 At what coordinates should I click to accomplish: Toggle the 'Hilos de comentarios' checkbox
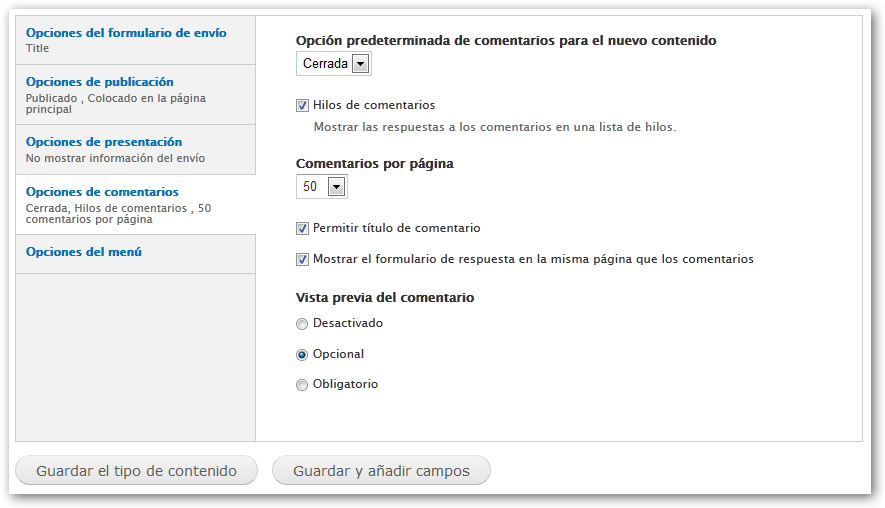[302, 105]
